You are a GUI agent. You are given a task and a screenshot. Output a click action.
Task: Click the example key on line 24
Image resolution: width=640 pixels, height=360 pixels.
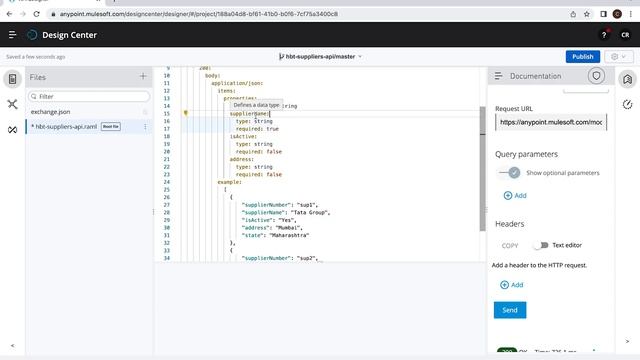click(229, 182)
